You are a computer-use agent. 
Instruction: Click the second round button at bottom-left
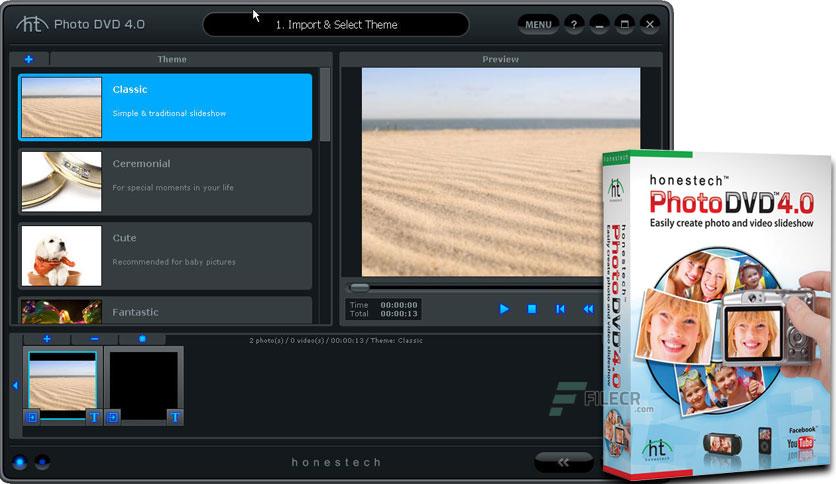[x=42, y=462]
